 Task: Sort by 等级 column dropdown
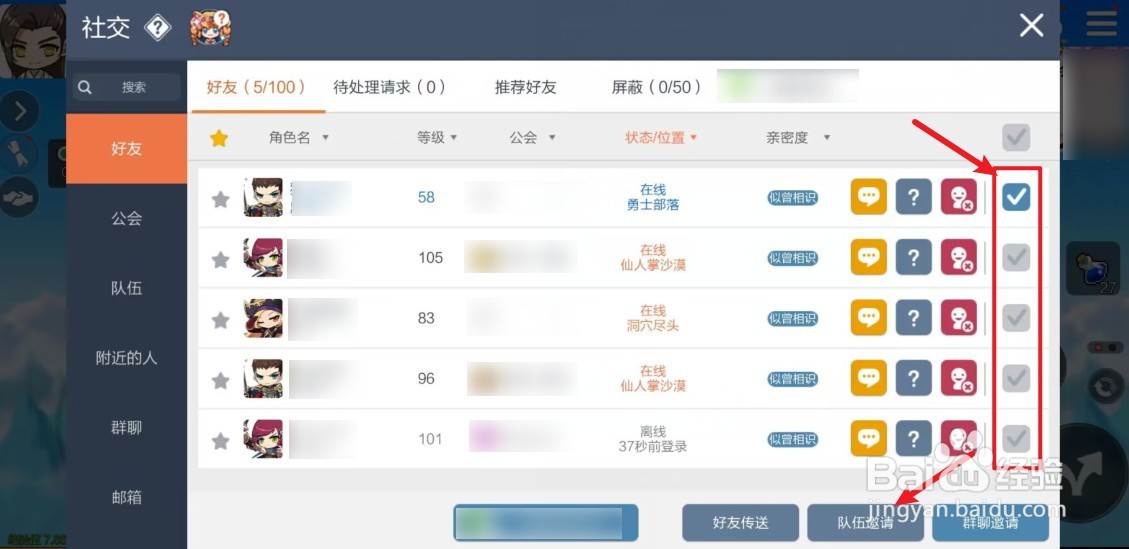tap(437, 138)
